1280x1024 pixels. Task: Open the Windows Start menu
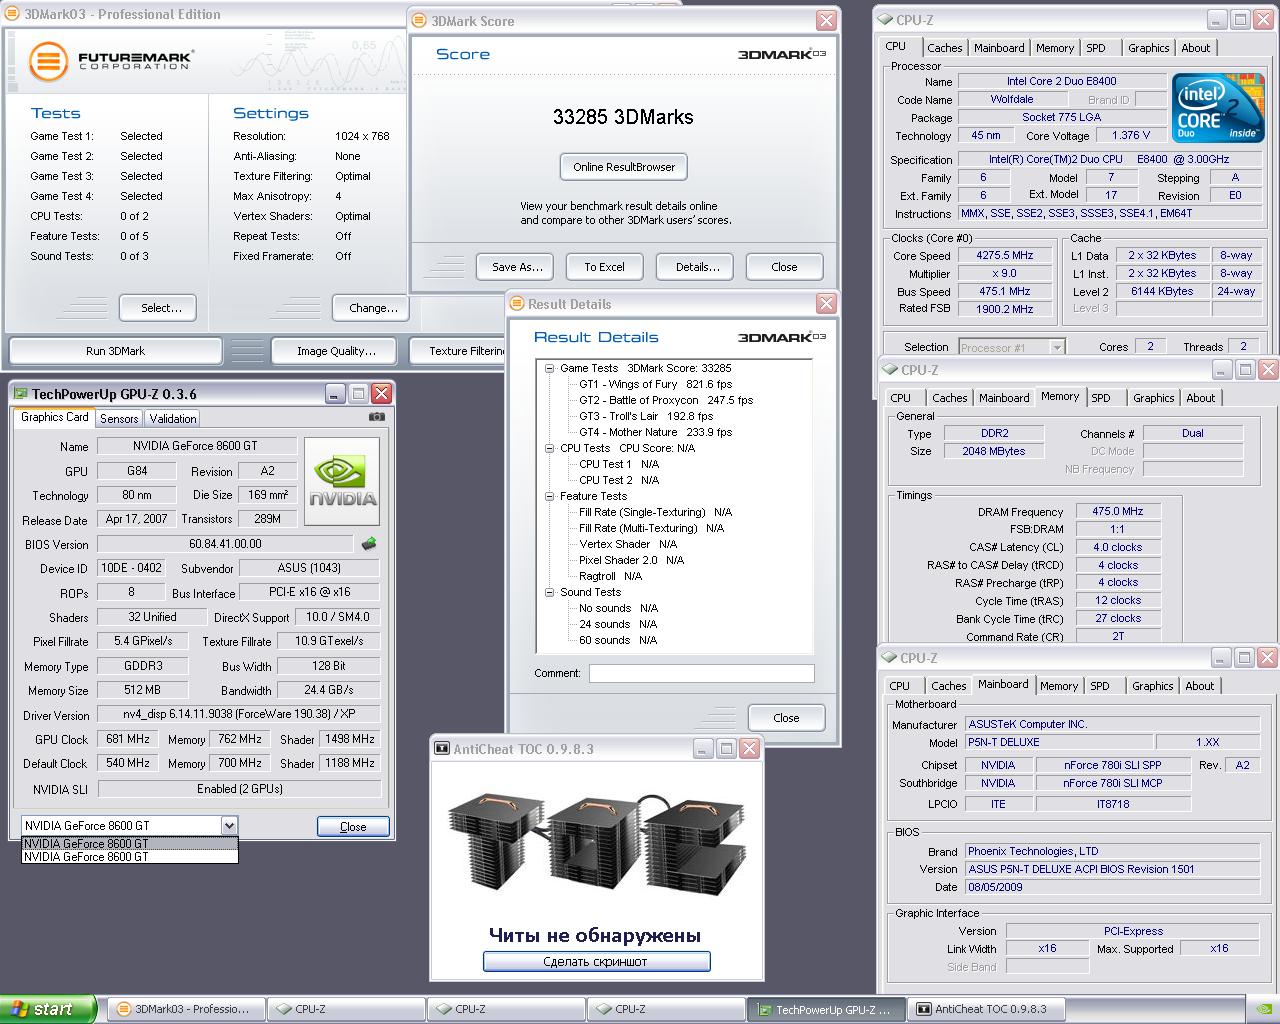tap(48, 1009)
